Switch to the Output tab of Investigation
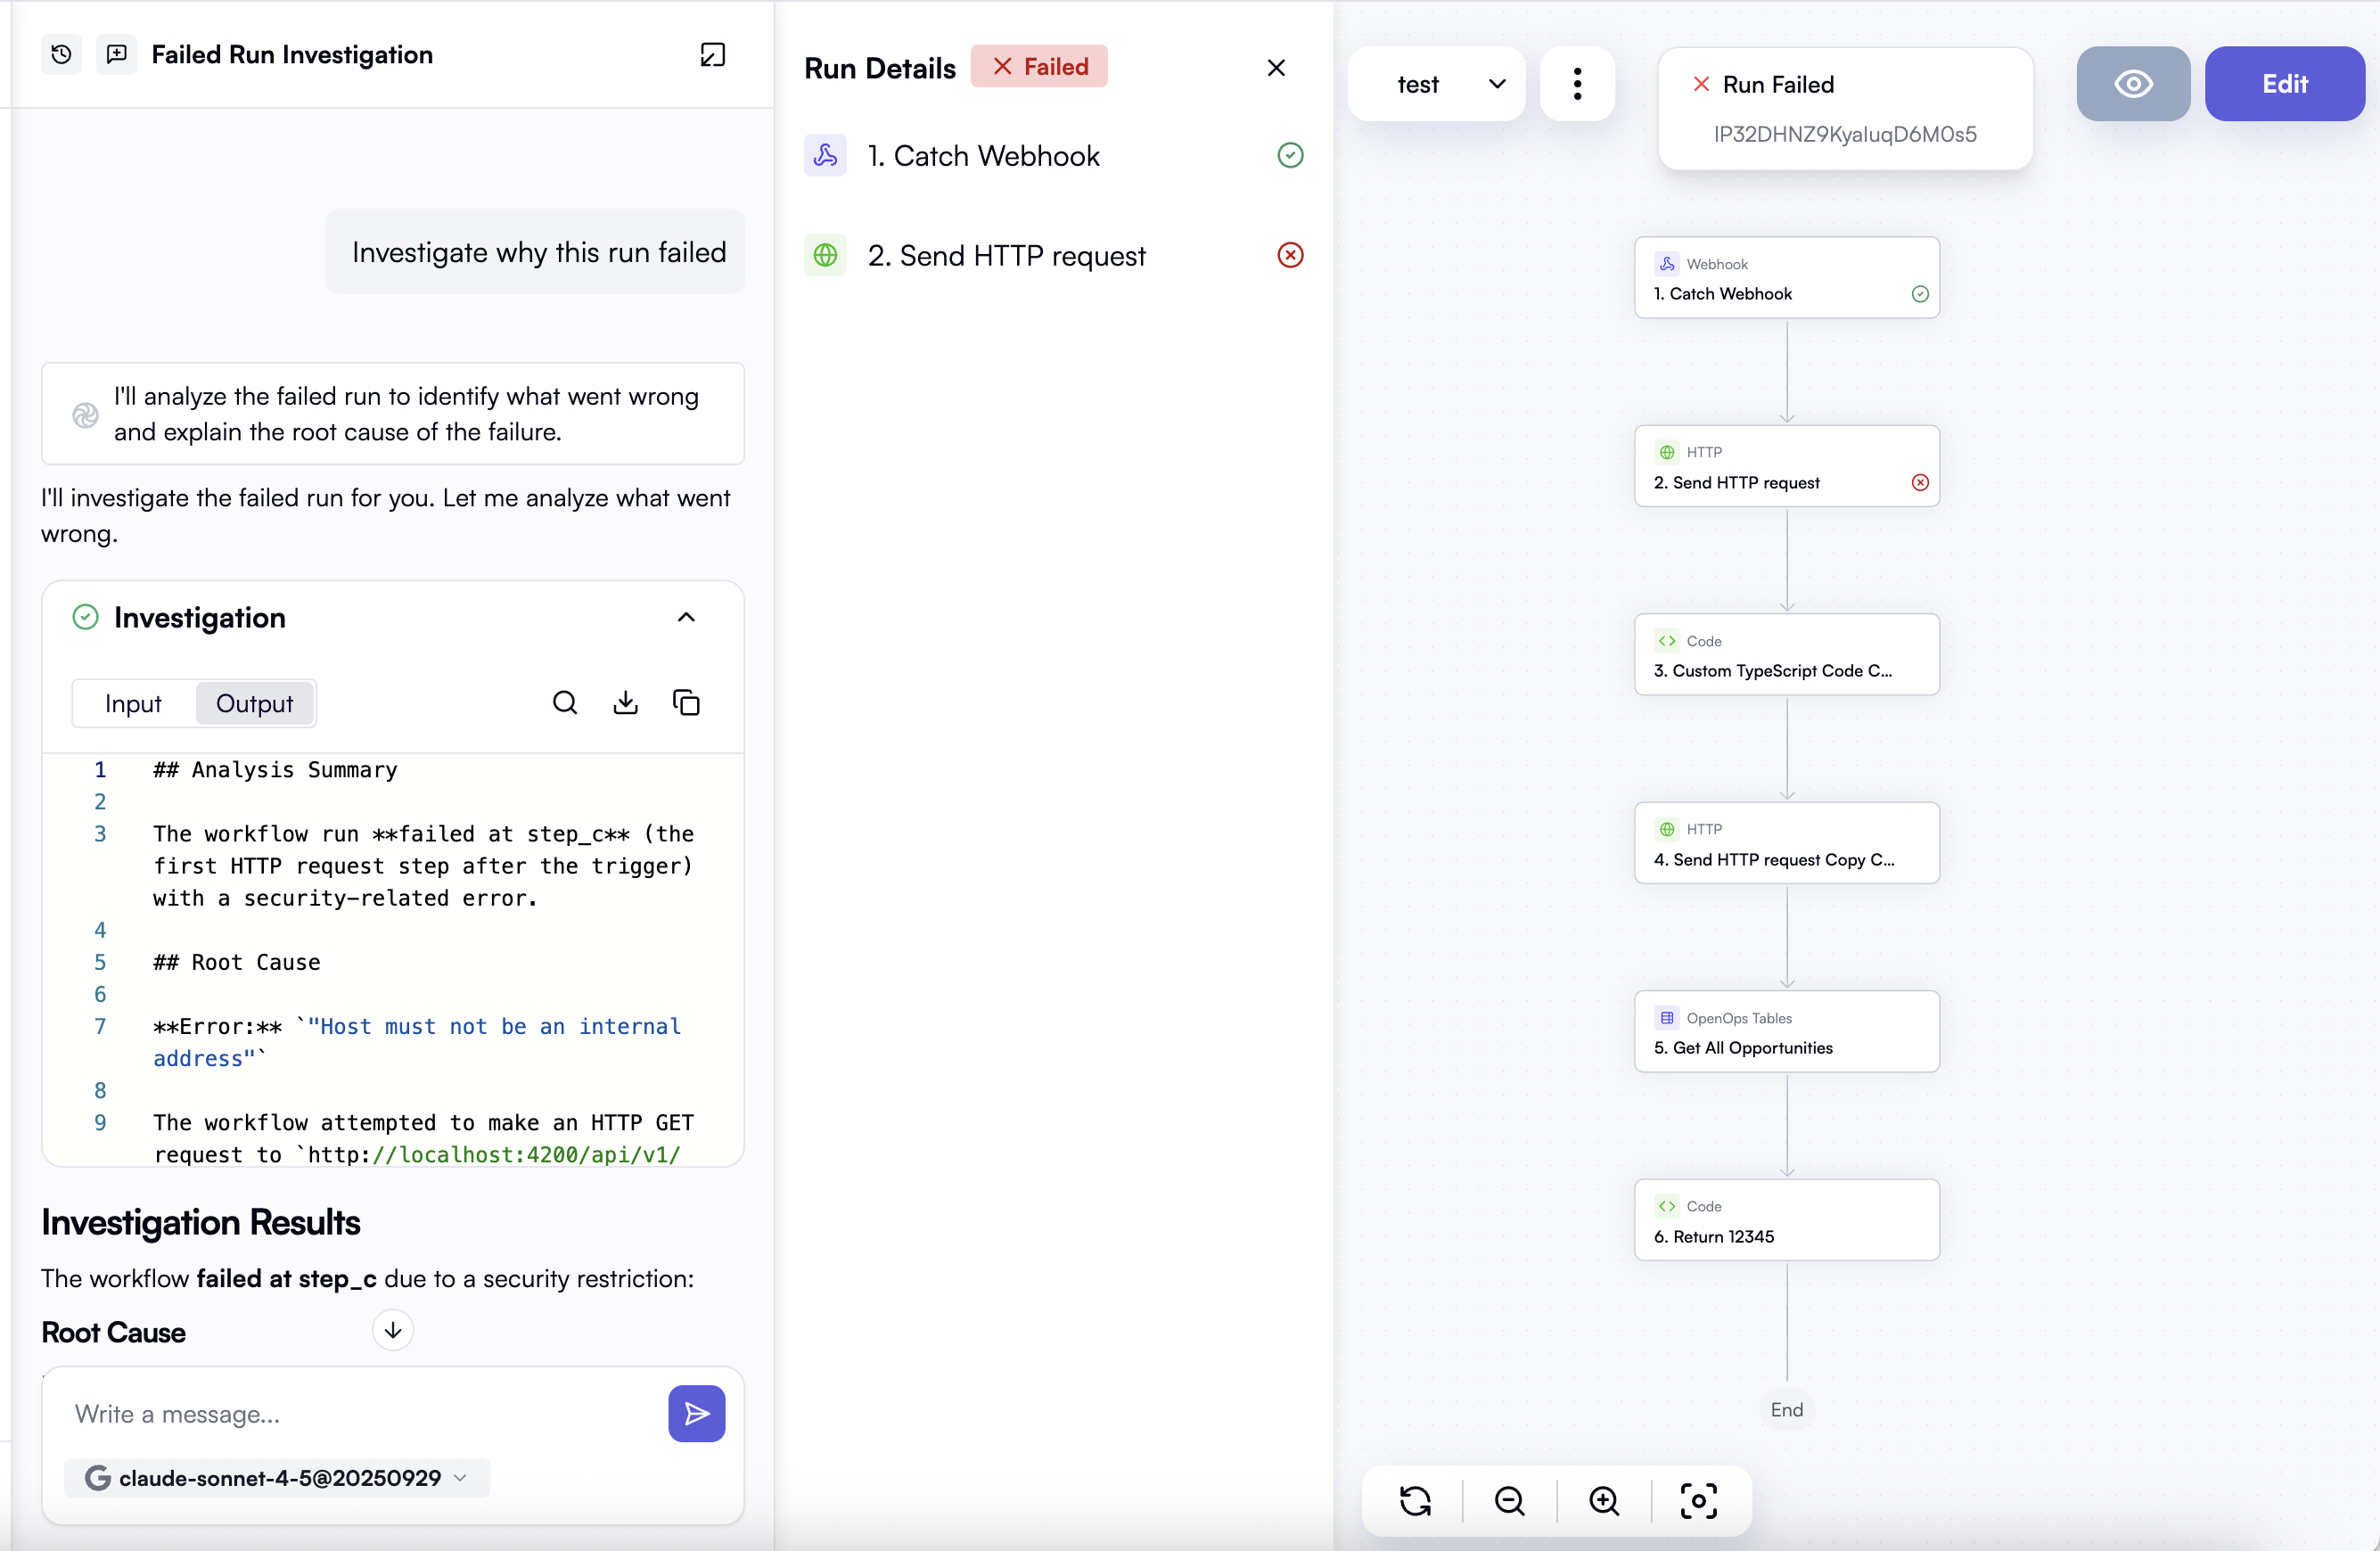Screen dimensions: 2380x1551 [254, 703]
